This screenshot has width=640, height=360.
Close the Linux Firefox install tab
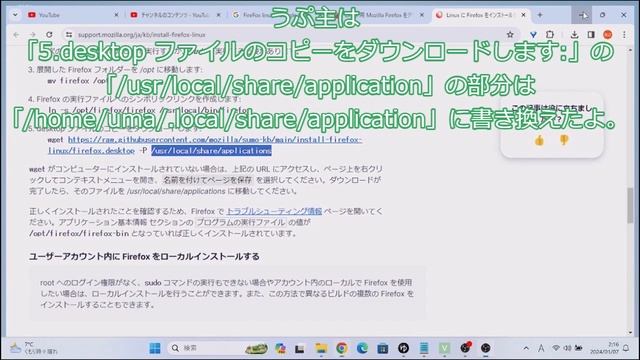point(523,15)
